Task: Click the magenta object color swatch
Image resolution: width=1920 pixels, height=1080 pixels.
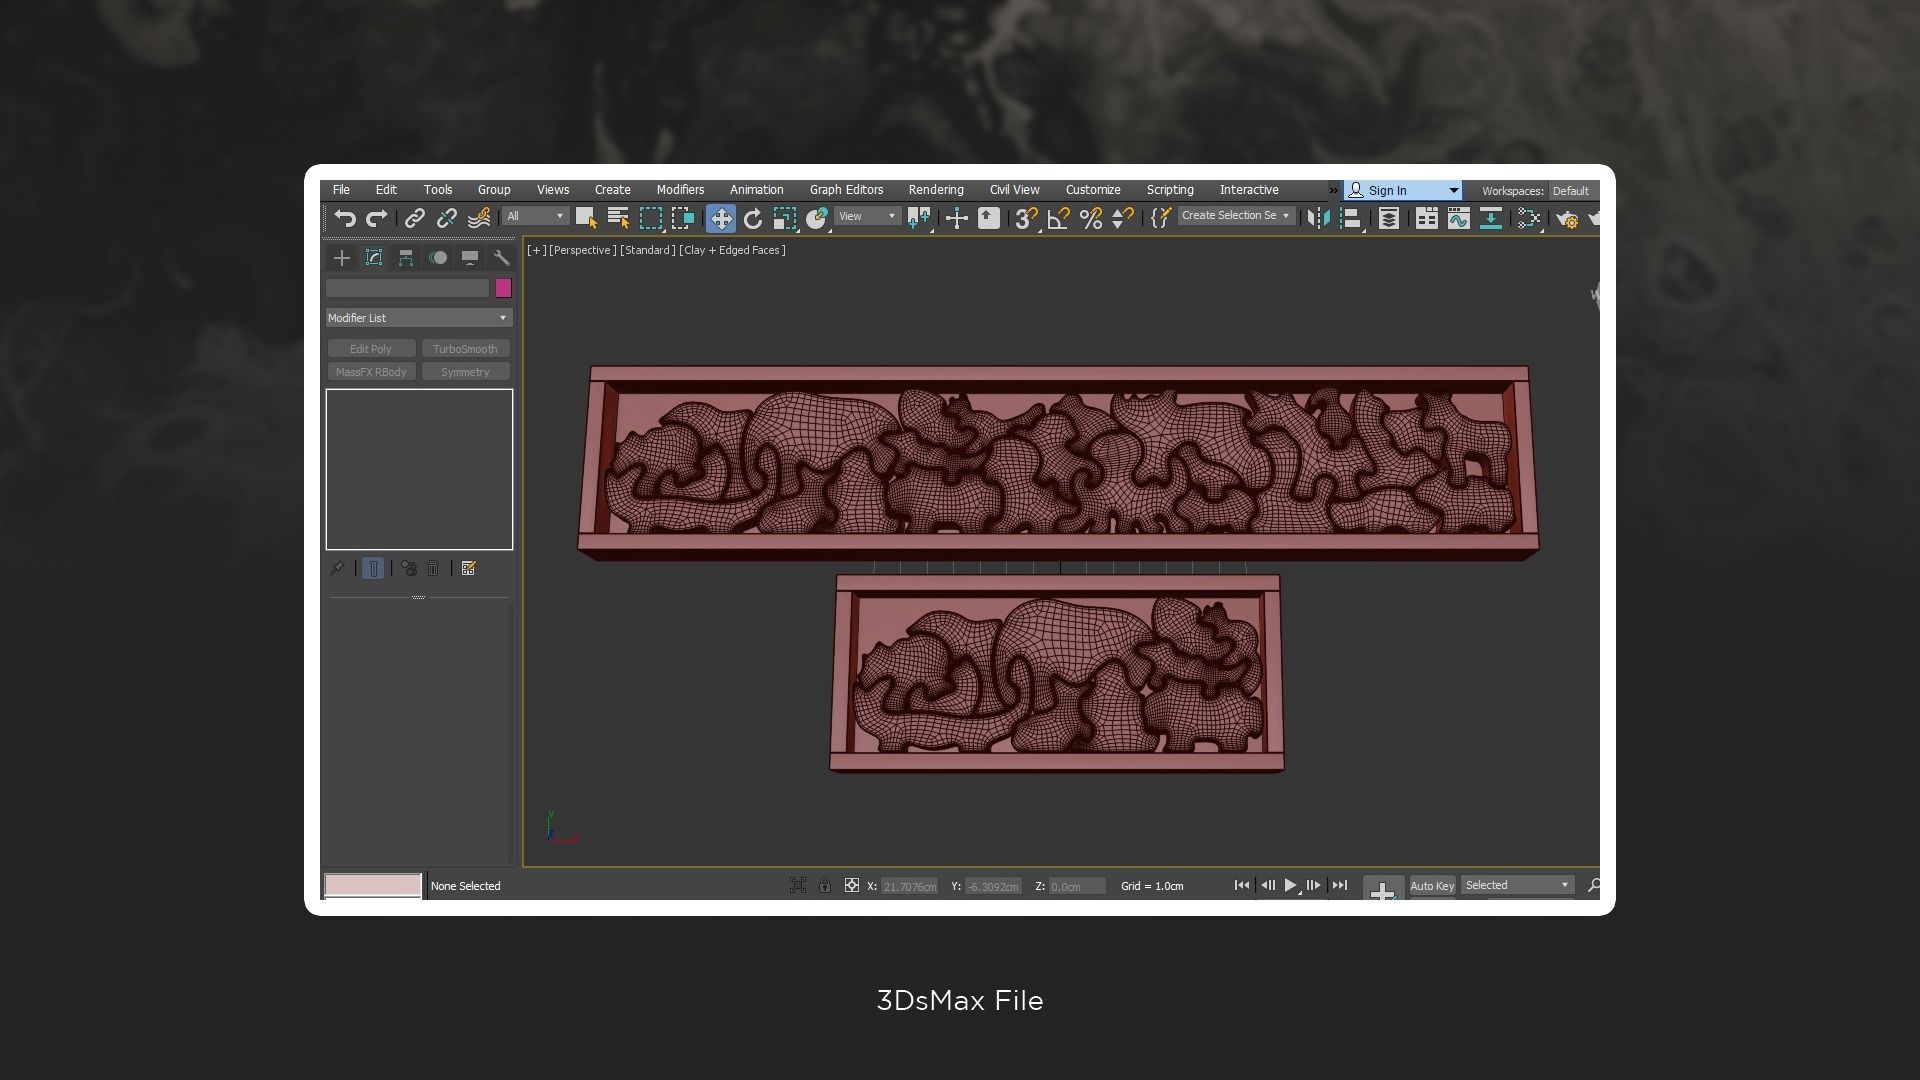Action: coord(503,288)
